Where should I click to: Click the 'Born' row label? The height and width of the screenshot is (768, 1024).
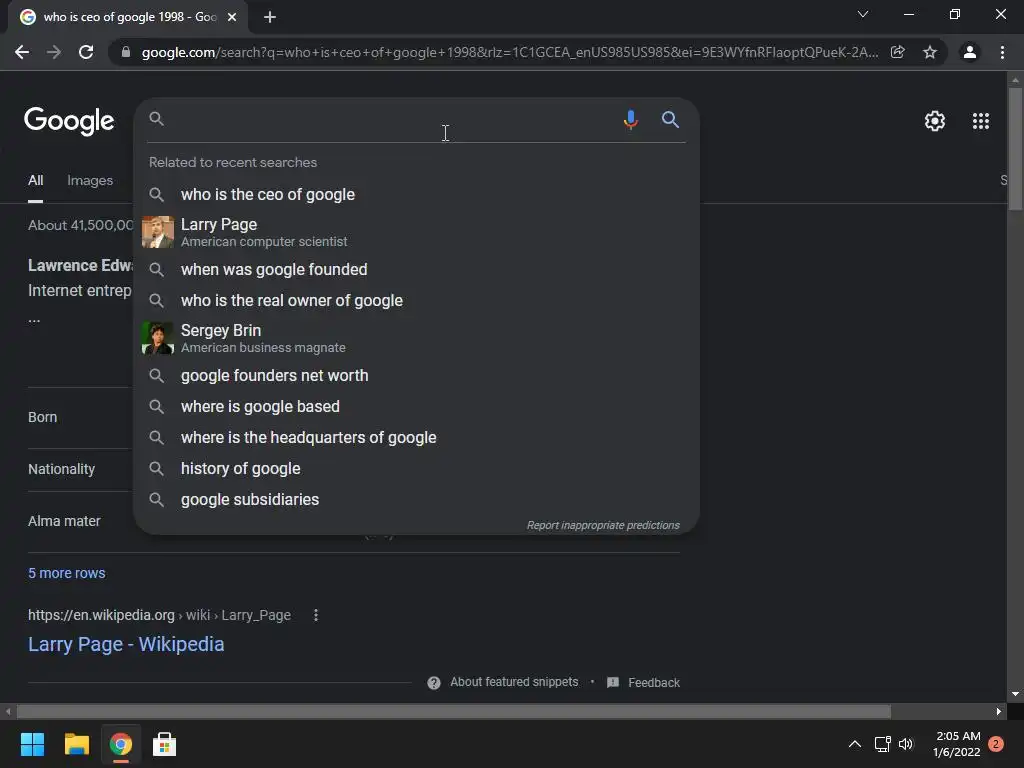42,417
